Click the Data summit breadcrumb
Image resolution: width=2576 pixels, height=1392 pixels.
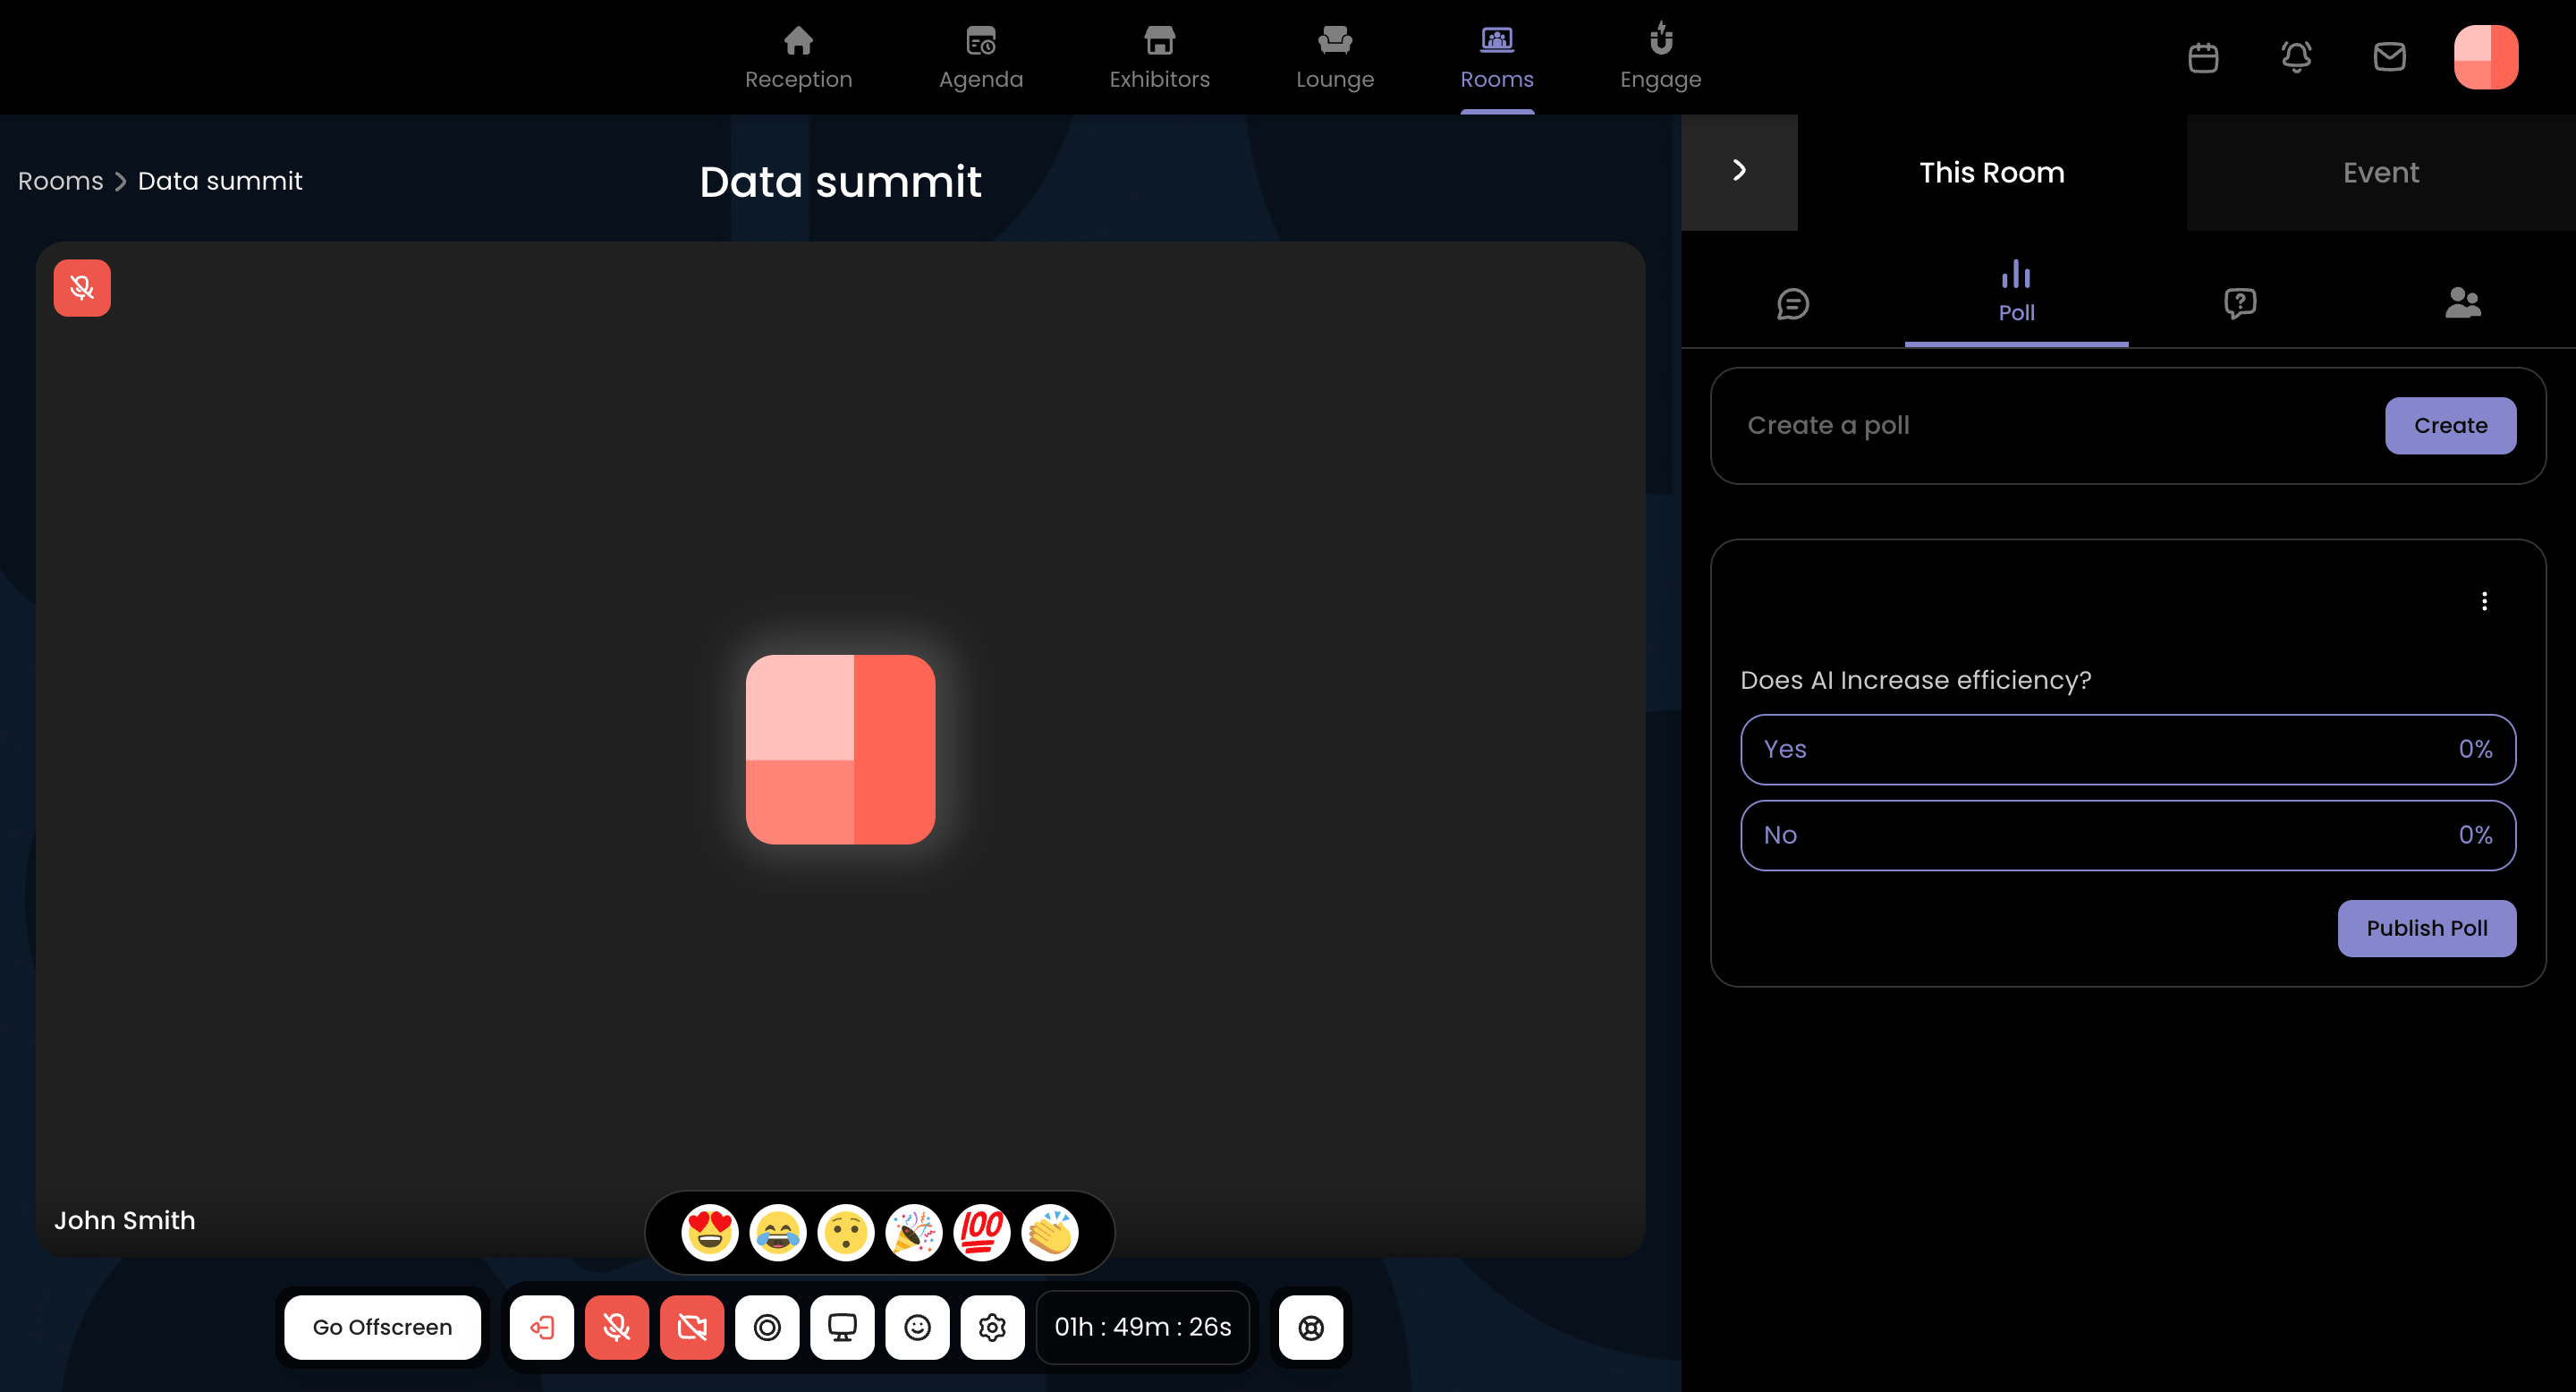[220, 181]
